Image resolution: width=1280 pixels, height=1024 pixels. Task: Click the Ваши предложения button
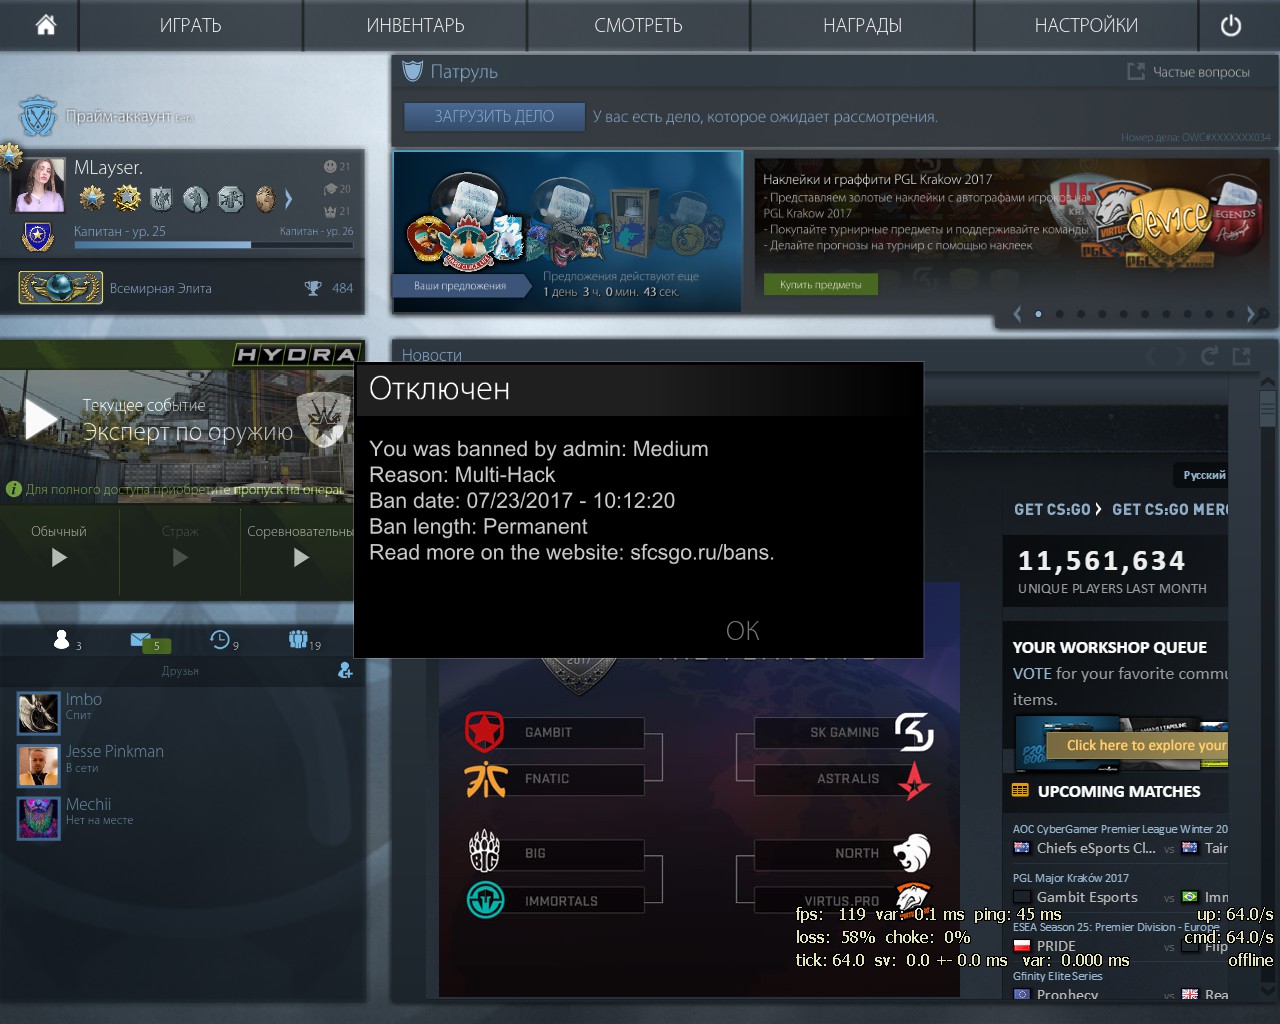[x=460, y=286]
